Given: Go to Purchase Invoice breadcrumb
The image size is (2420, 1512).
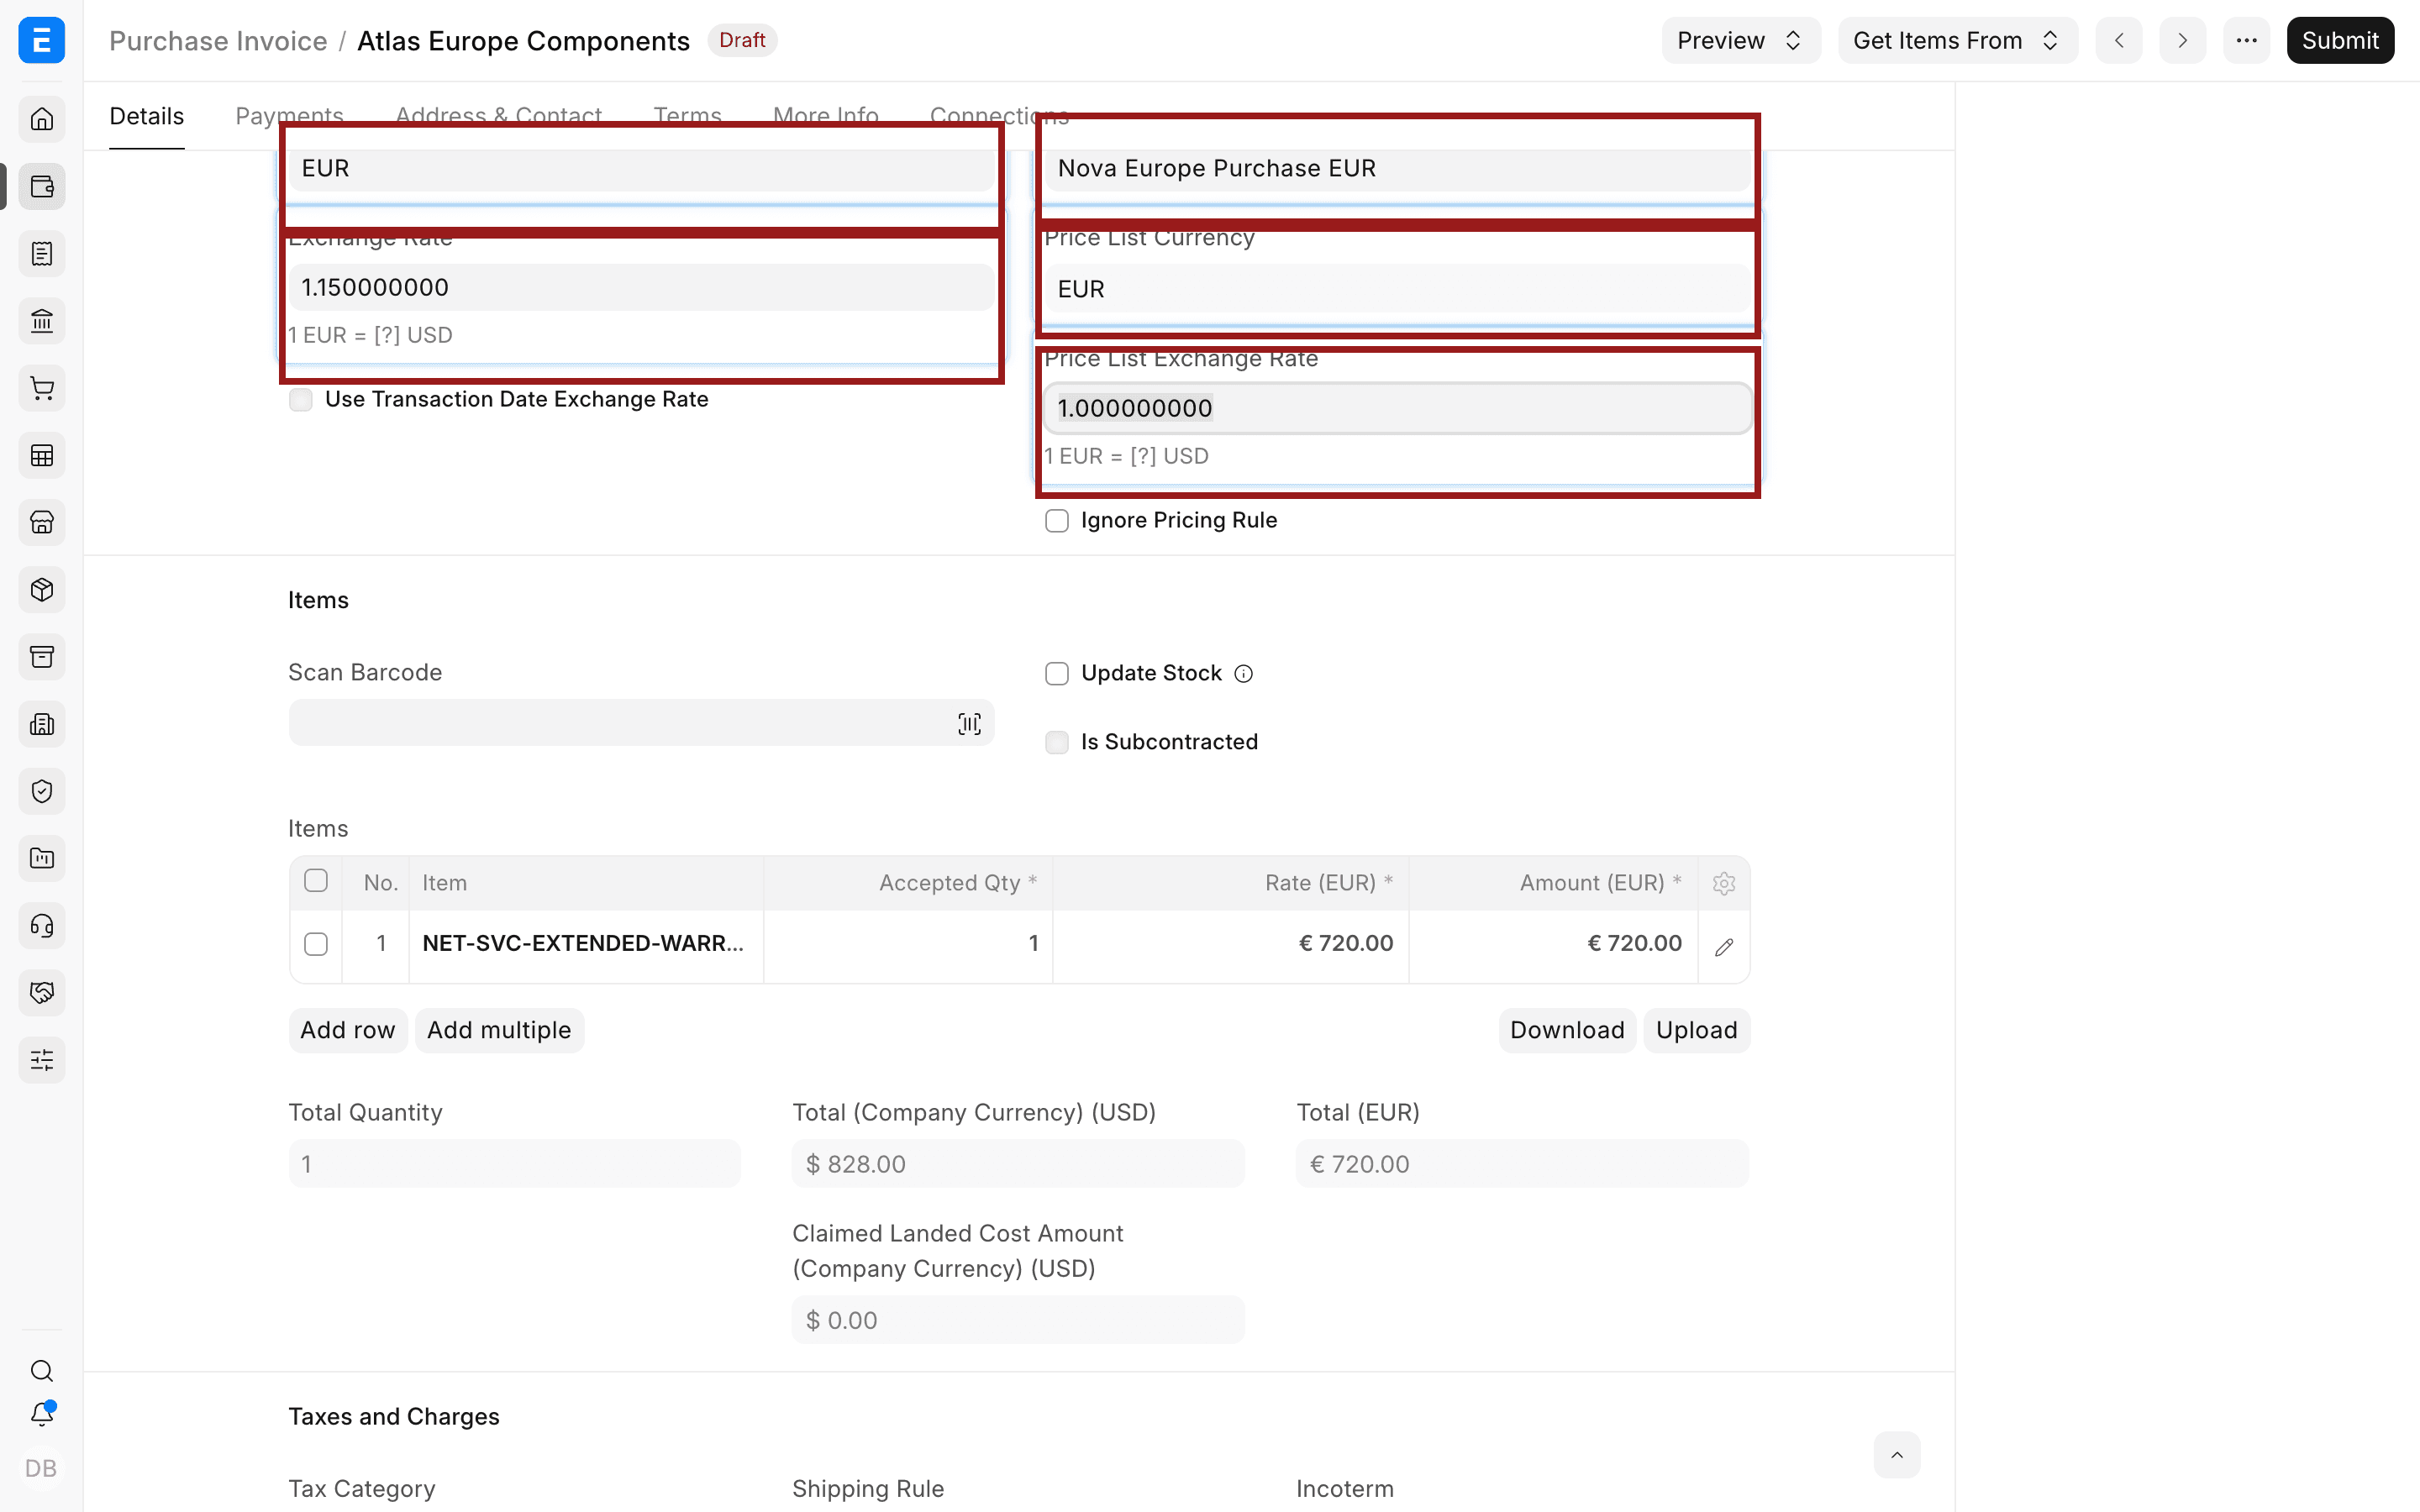Looking at the screenshot, I should (x=218, y=41).
